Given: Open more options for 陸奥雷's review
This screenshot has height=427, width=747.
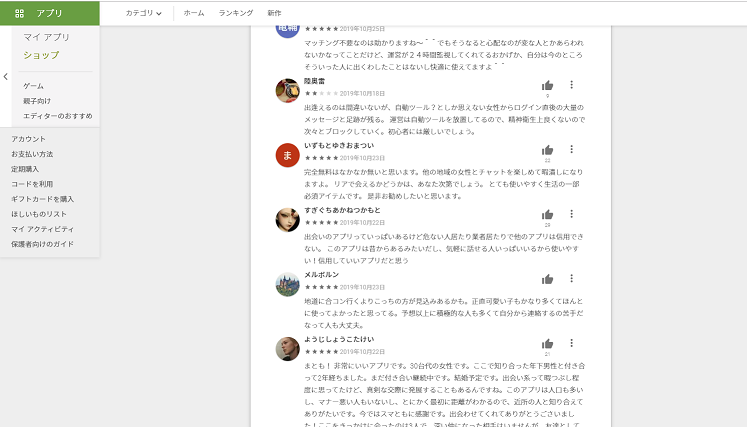Looking at the screenshot, I should pyautogui.click(x=571, y=85).
